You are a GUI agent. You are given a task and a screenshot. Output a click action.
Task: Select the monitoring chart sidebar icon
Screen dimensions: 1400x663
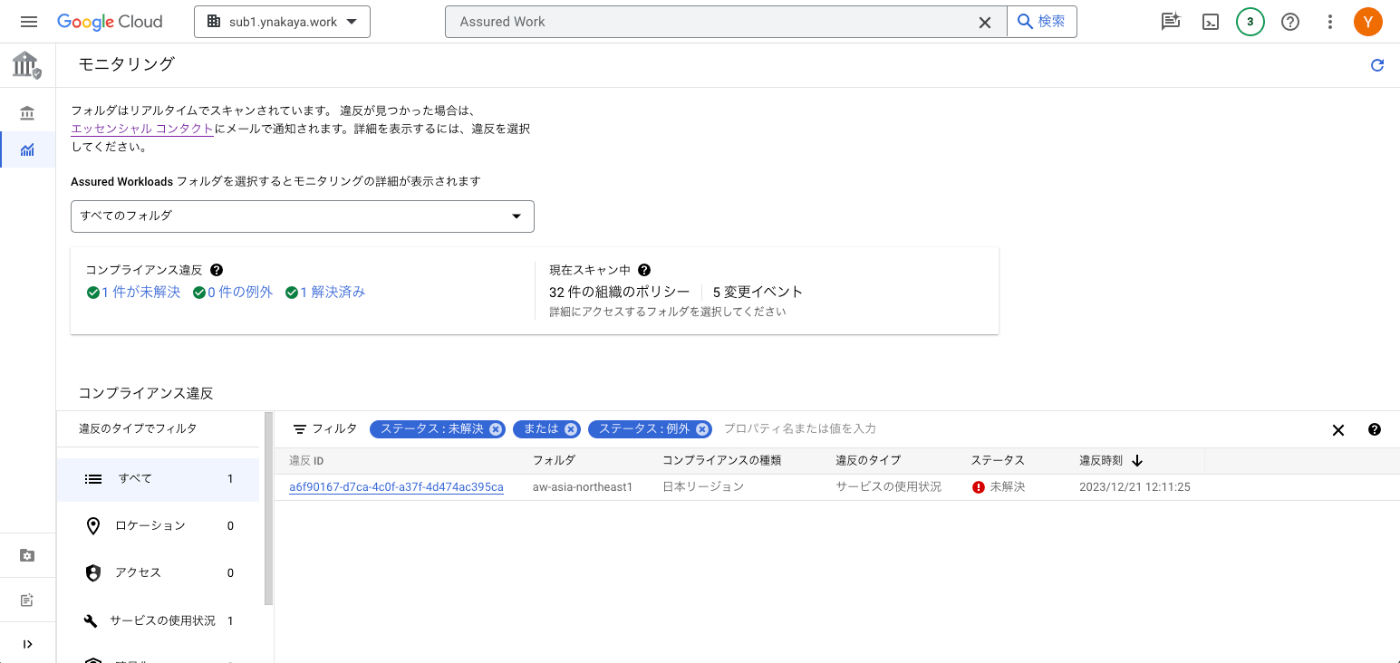click(x=27, y=150)
